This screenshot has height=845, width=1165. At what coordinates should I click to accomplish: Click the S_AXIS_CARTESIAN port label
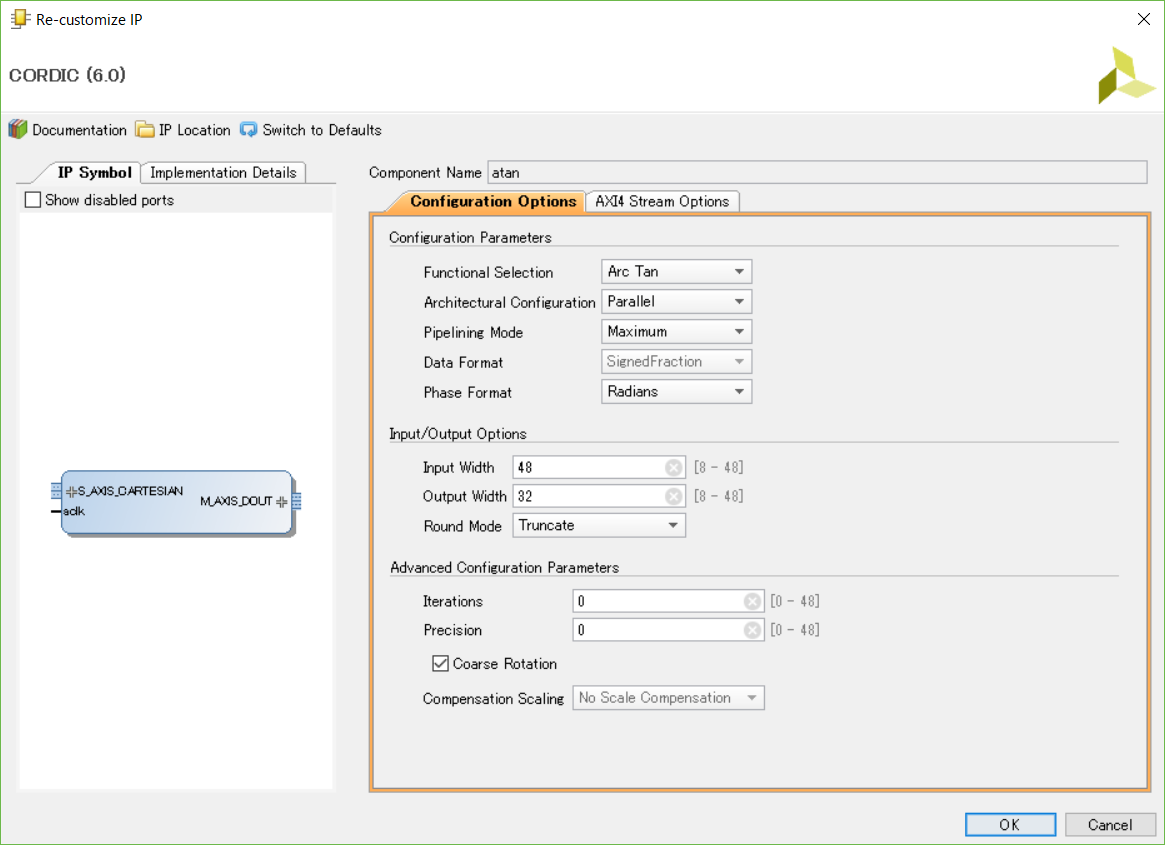point(130,491)
